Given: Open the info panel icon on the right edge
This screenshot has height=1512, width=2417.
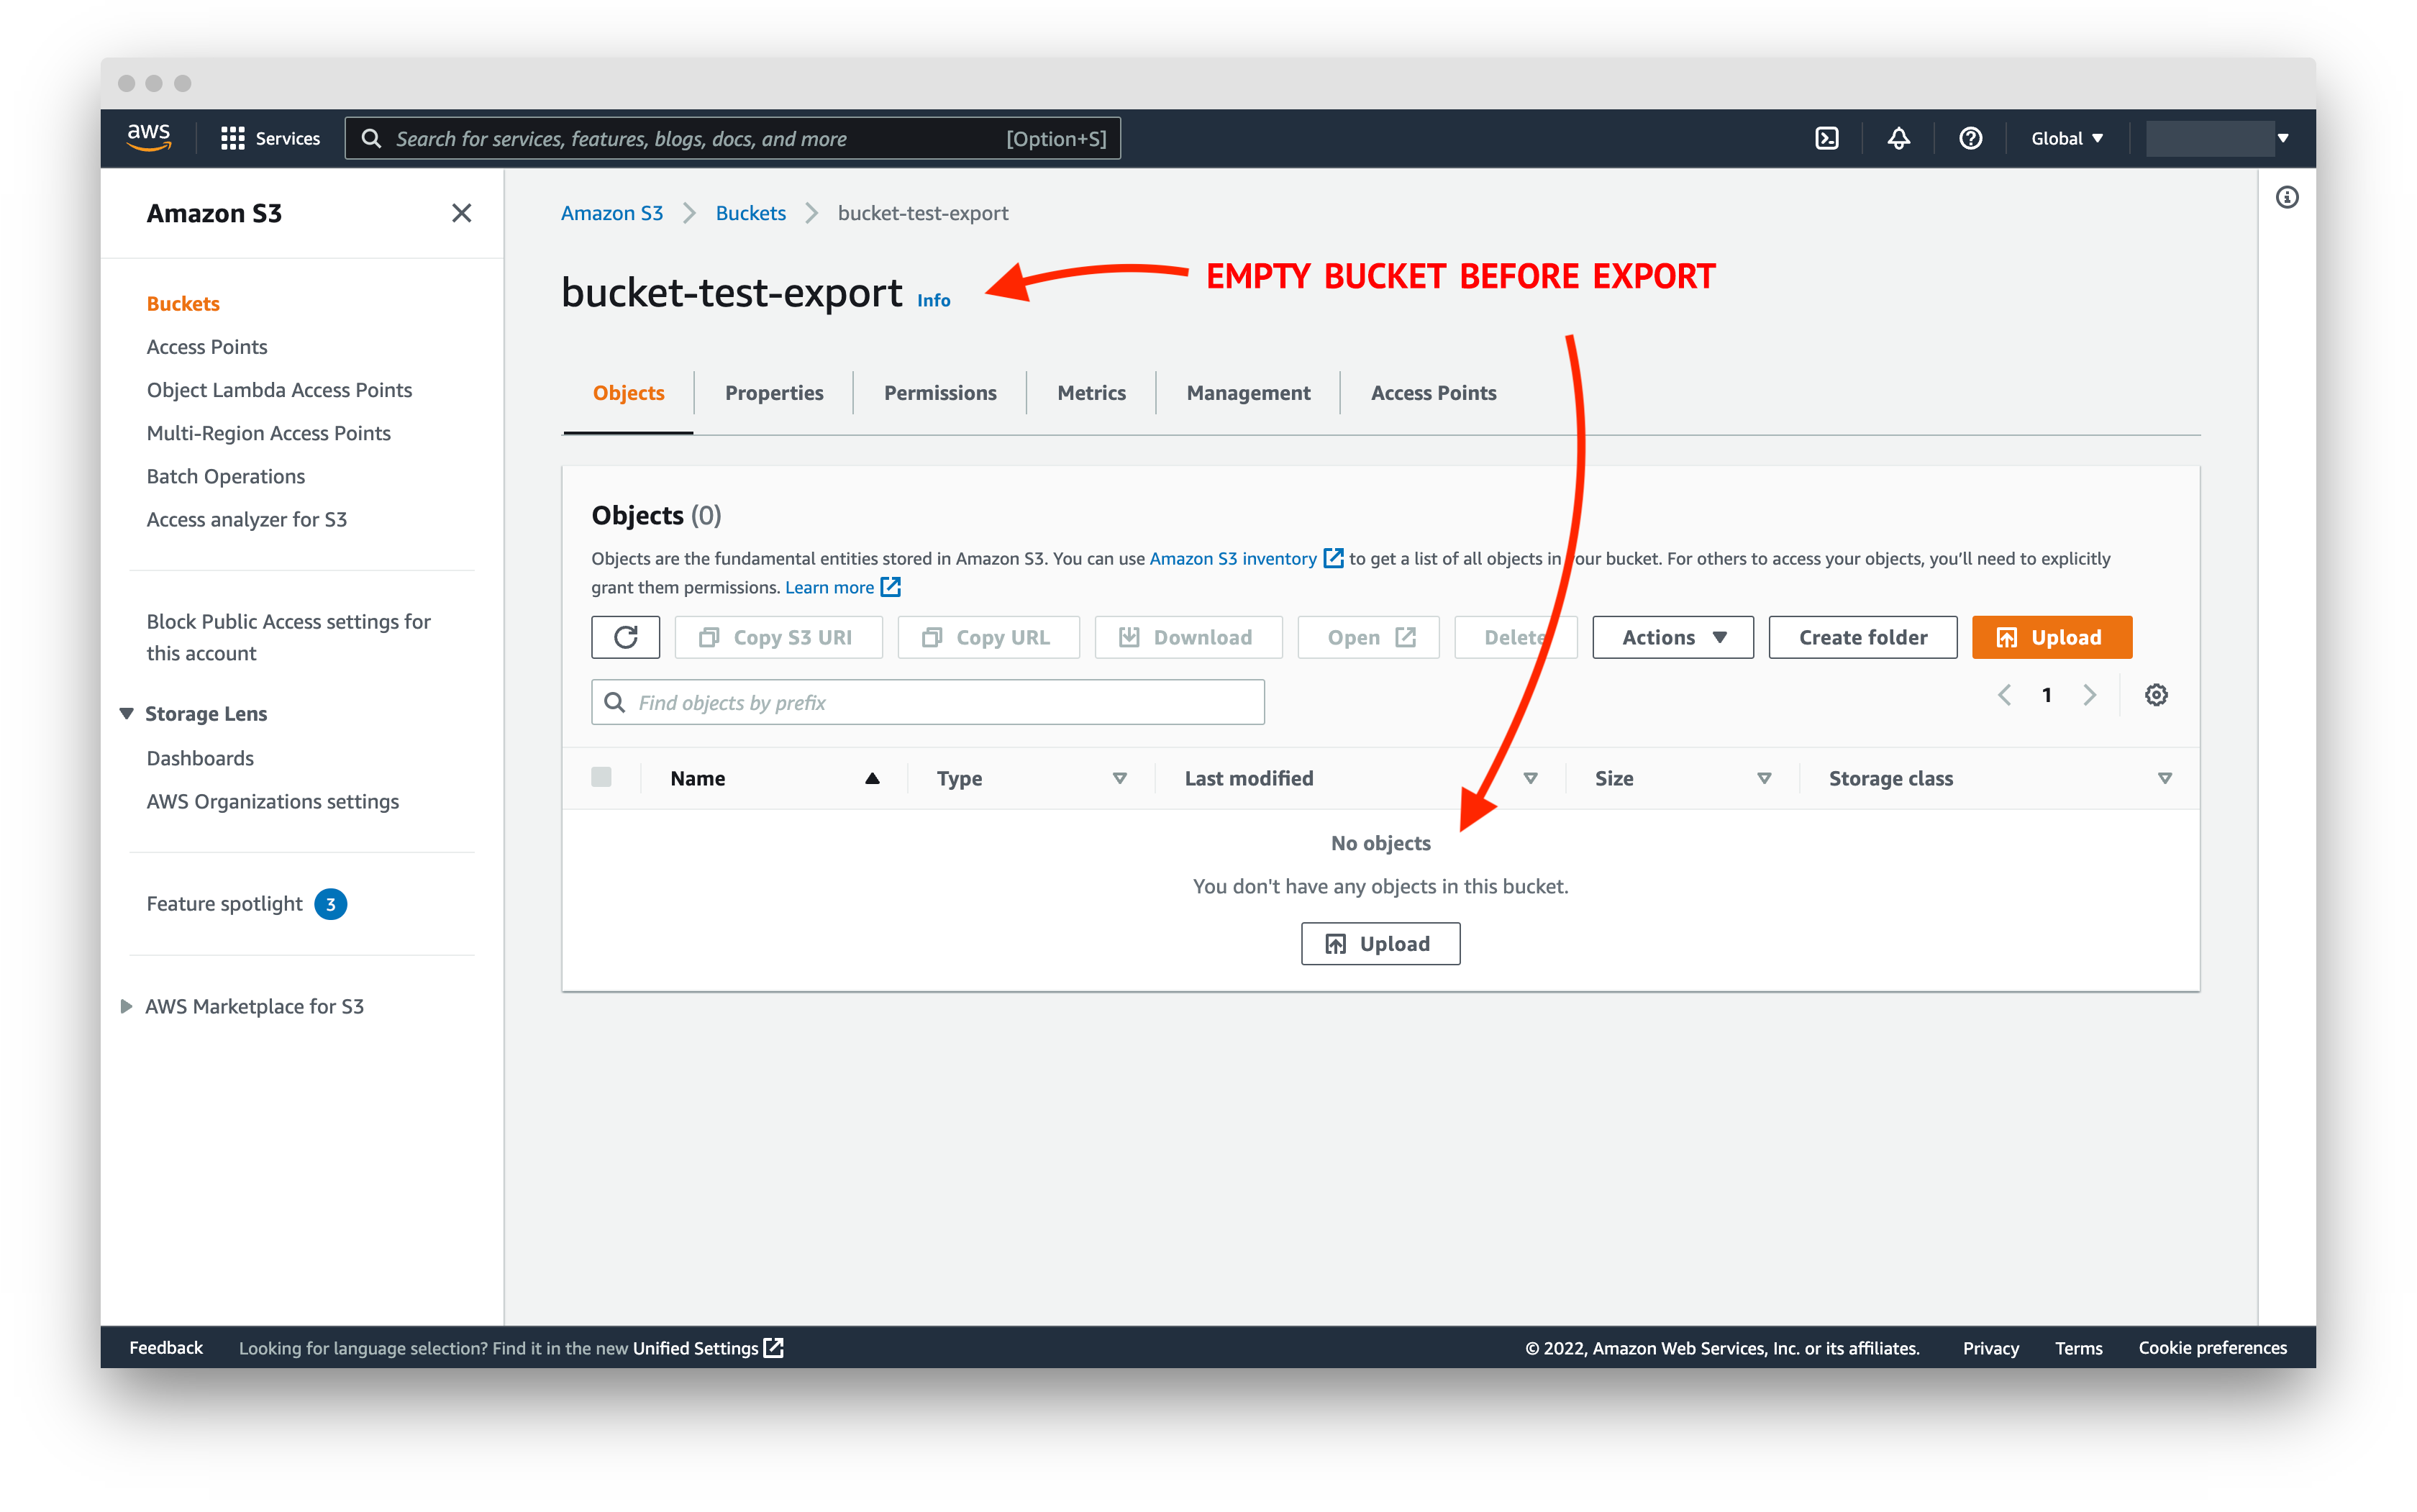Looking at the screenshot, I should (x=2286, y=197).
